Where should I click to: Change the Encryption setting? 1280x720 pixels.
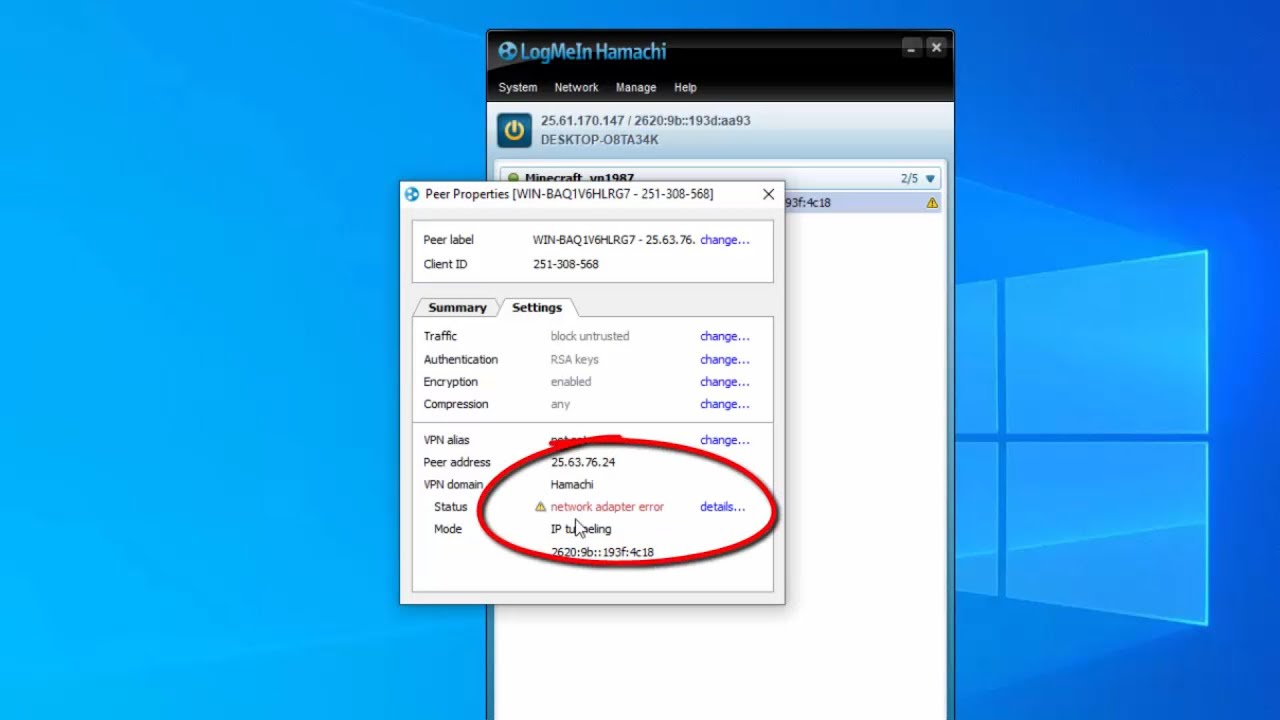[724, 382]
